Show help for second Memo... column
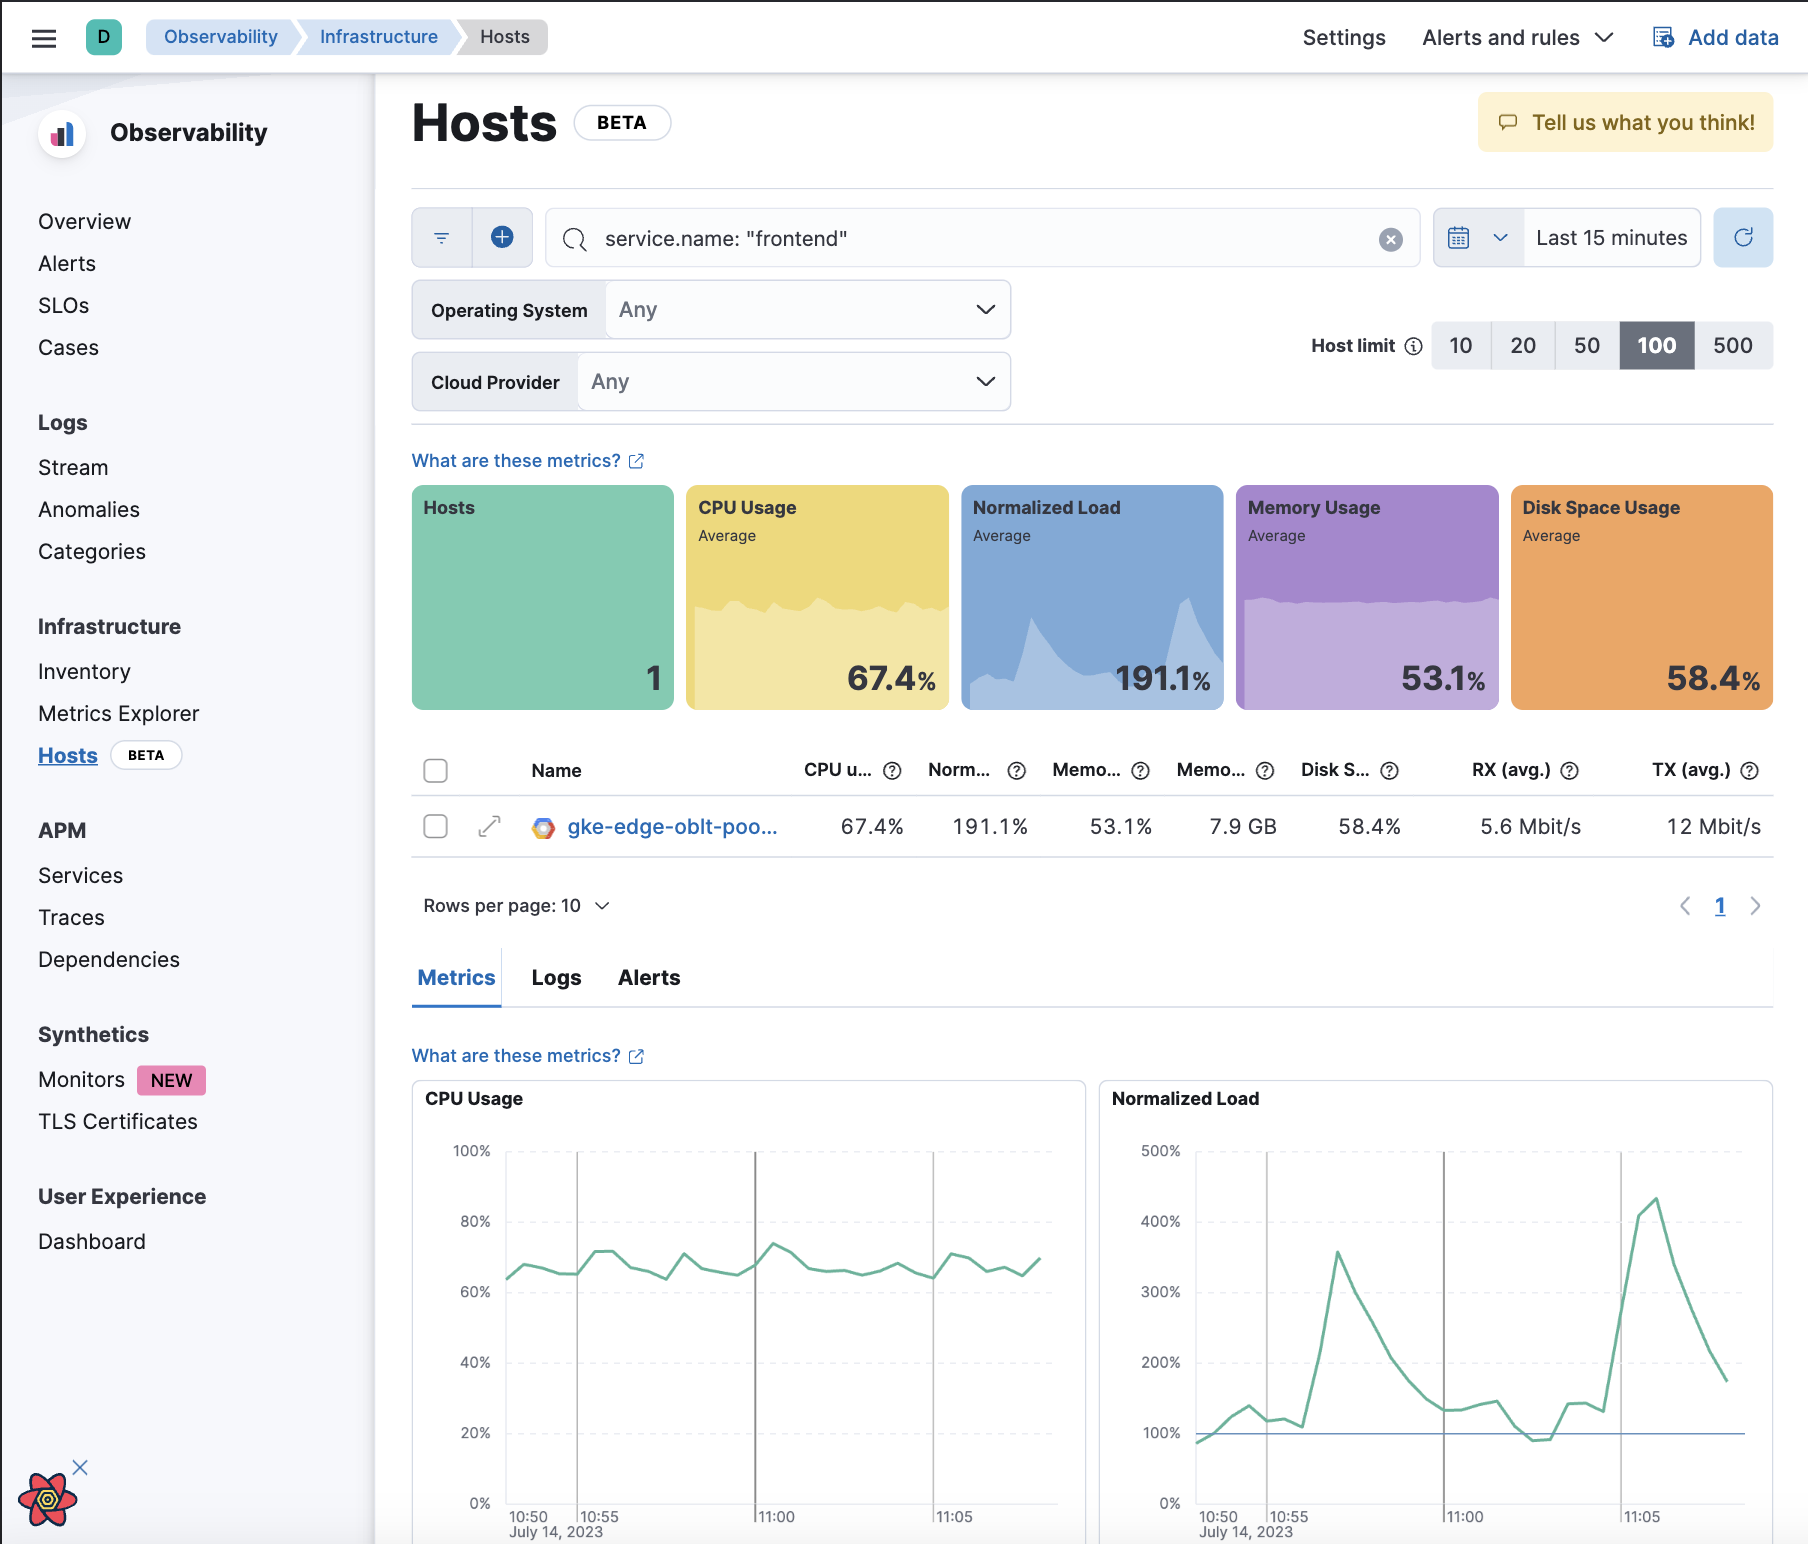Image resolution: width=1808 pixels, height=1544 pixels. (1265, 771)
